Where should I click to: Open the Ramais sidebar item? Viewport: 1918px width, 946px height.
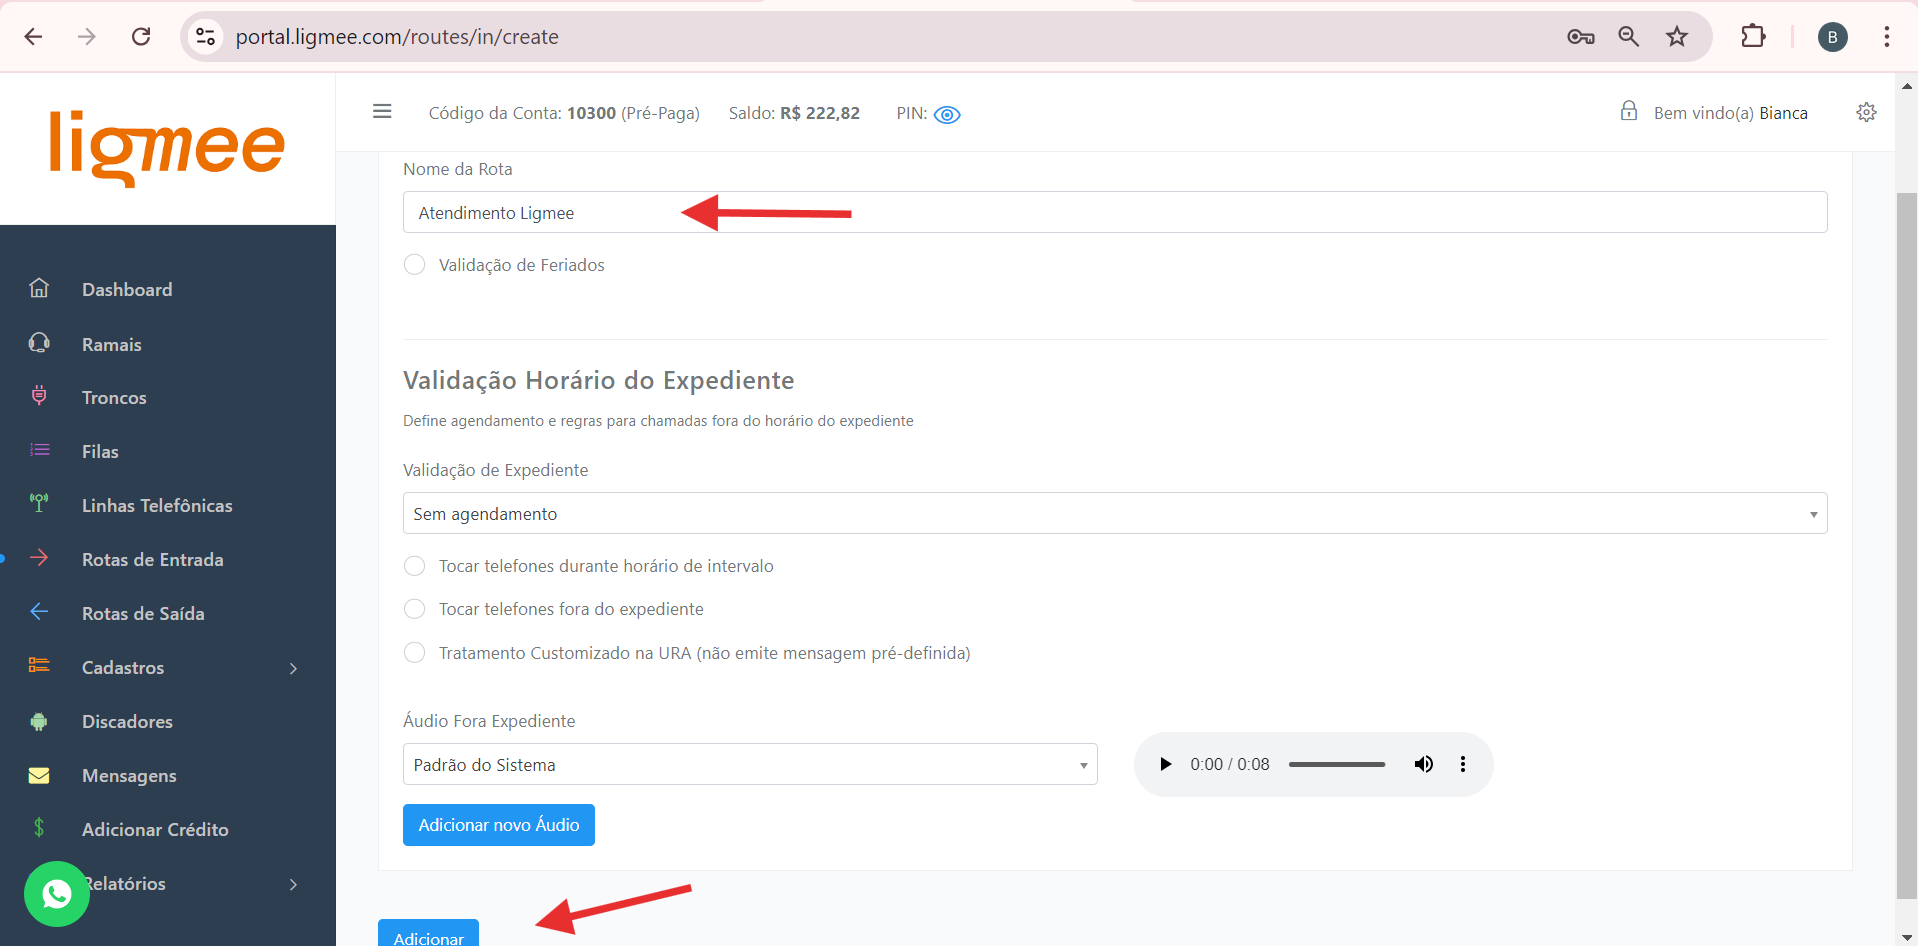(112, 345)
